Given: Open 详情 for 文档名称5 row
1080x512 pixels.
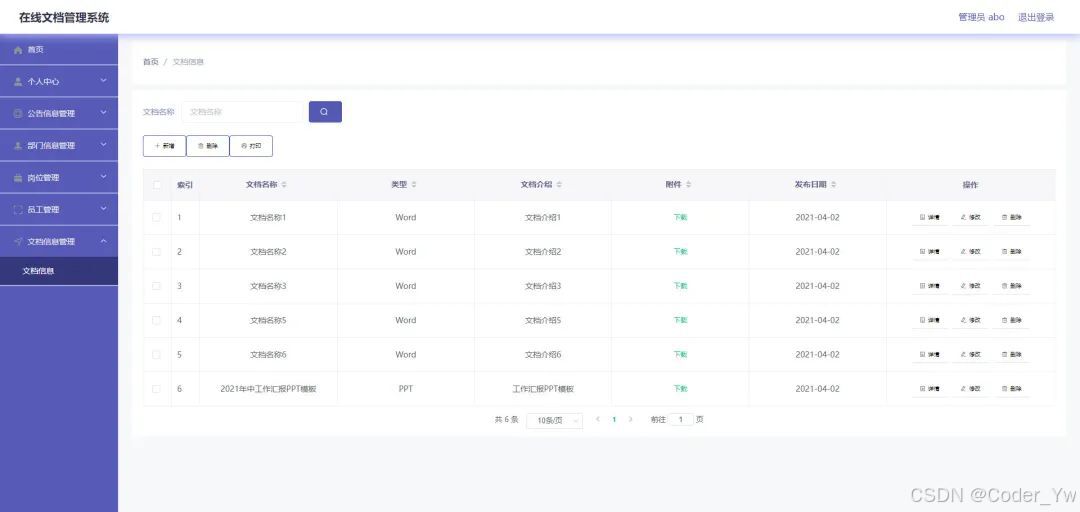Looking at the screenshot, I should pyautogui.click(x=930, y=320).
